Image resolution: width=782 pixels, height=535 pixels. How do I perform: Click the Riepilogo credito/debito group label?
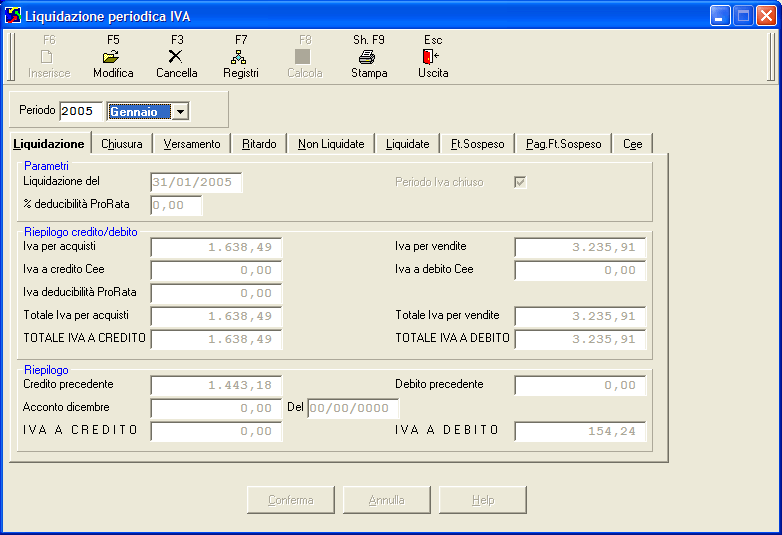81,232
